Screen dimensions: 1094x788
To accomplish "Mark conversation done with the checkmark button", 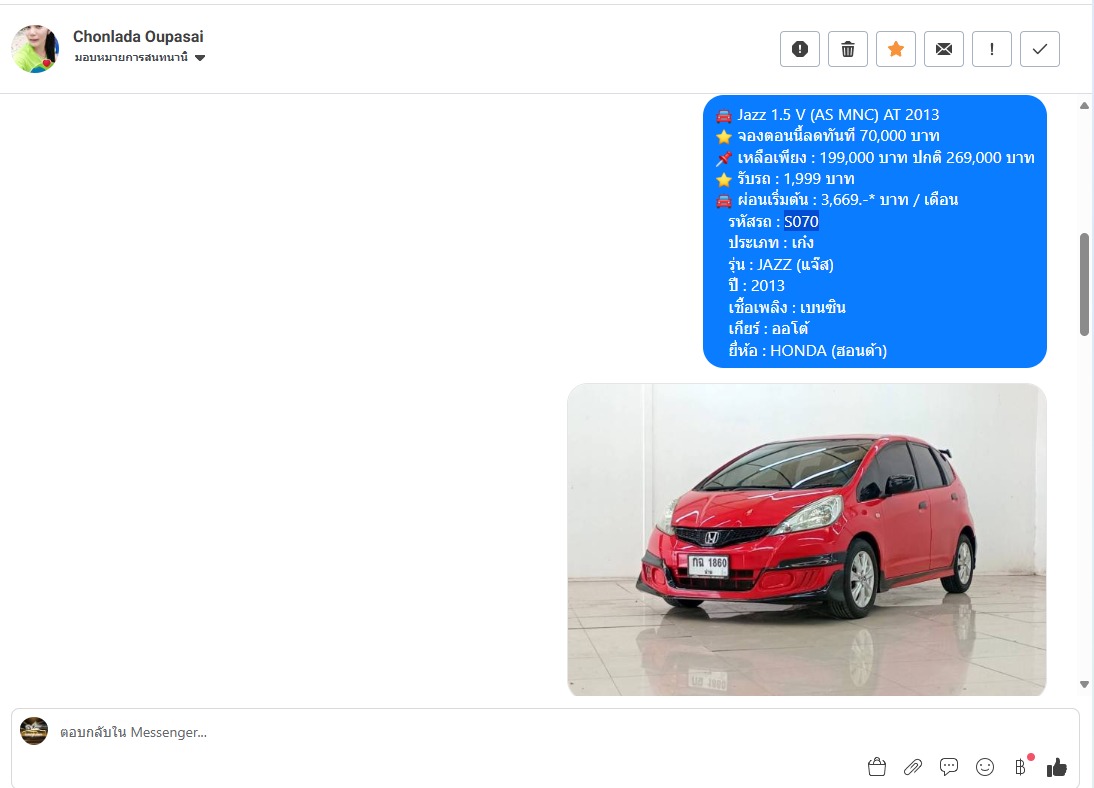I will (x=1040, y=49).
